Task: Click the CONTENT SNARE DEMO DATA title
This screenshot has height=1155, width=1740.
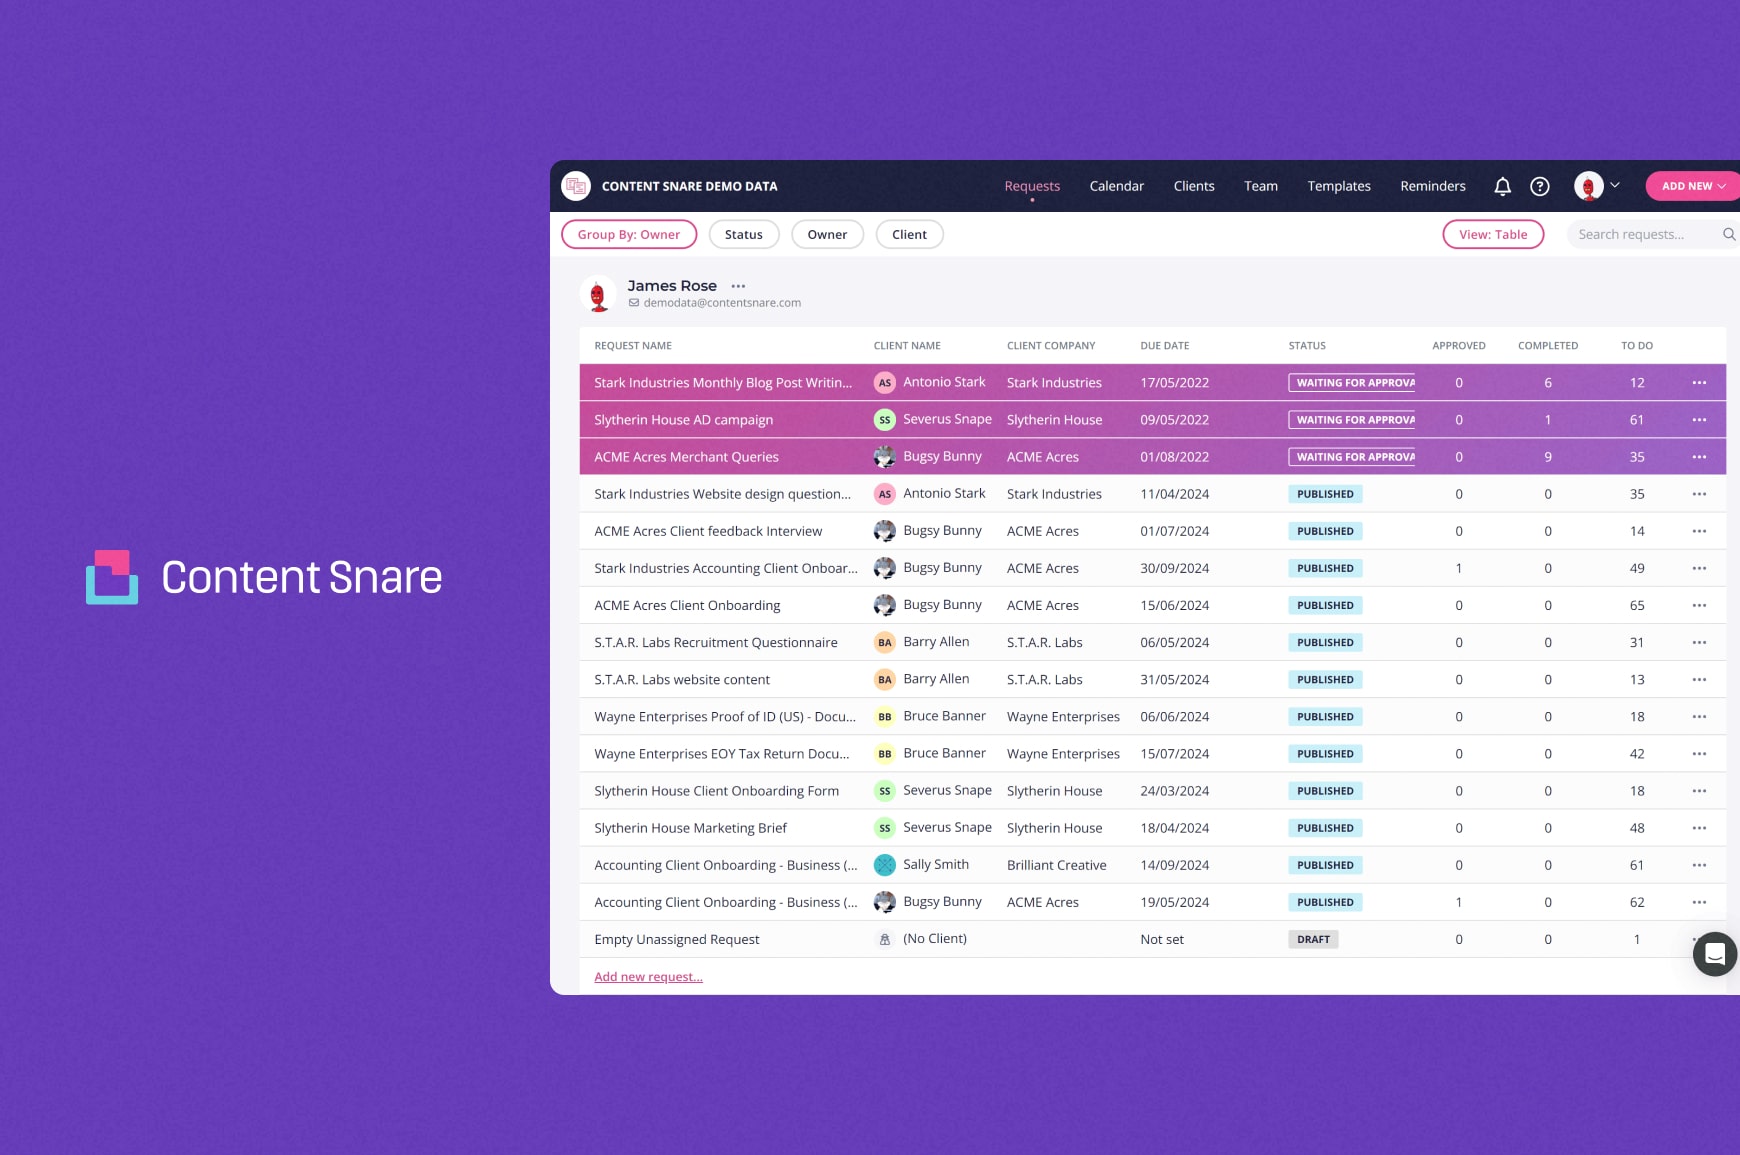Action: tap(689, 186)
